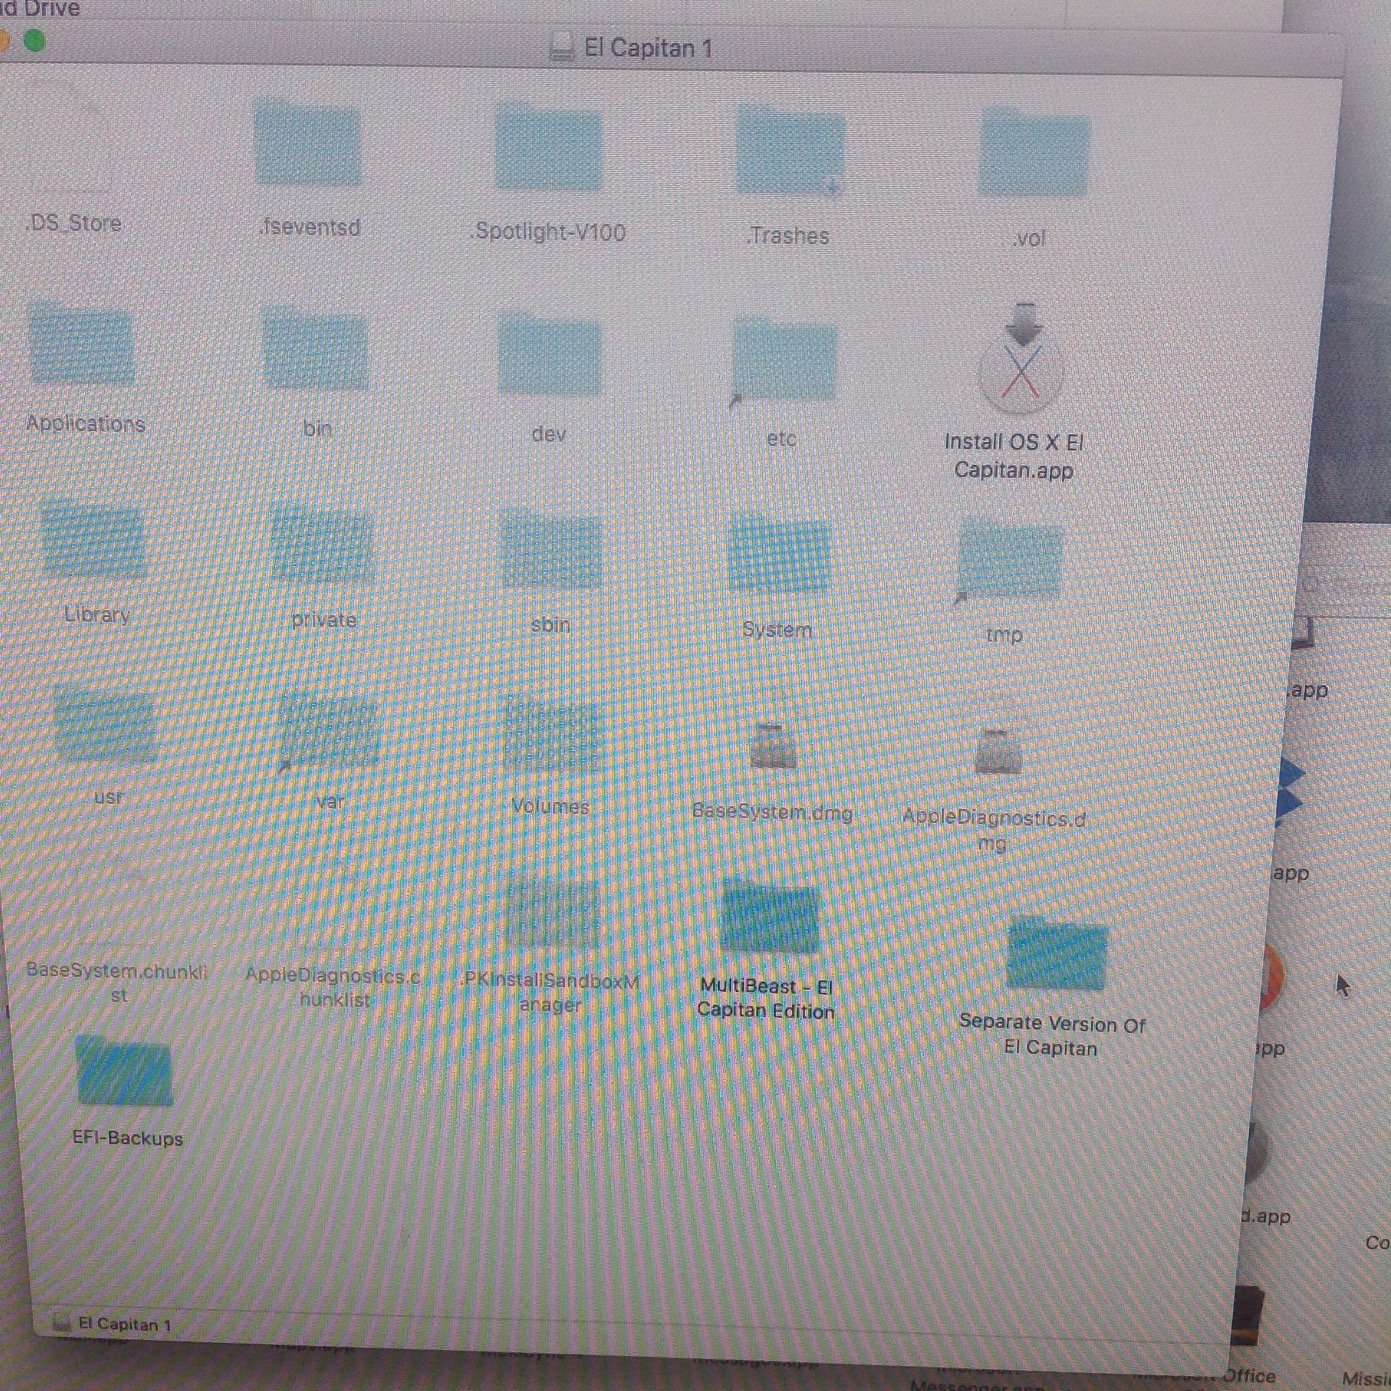Select the .Spotlight-V100 folder
The height and width of the screenshot is (1391, 1391).
pos(549,149)
